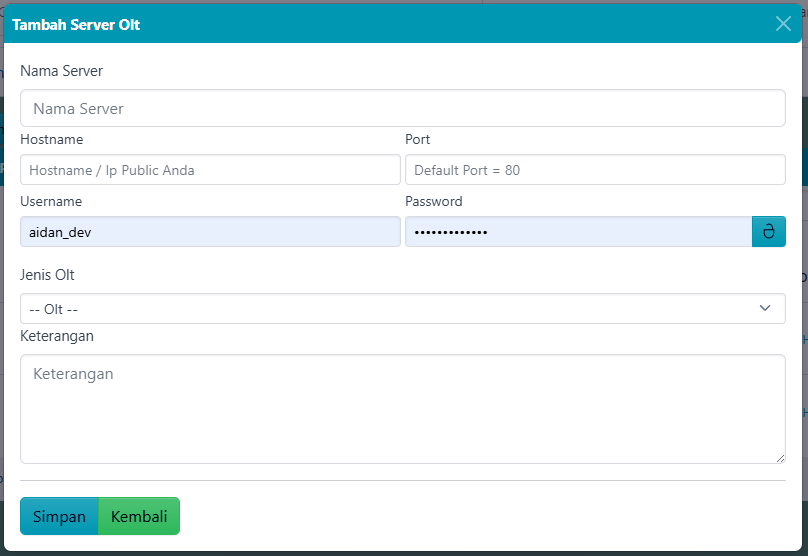The height and width of the screenshot is (556, 808).
Task: Click the "Keterangan" label above the textarea
Action: tap(57, 336)
